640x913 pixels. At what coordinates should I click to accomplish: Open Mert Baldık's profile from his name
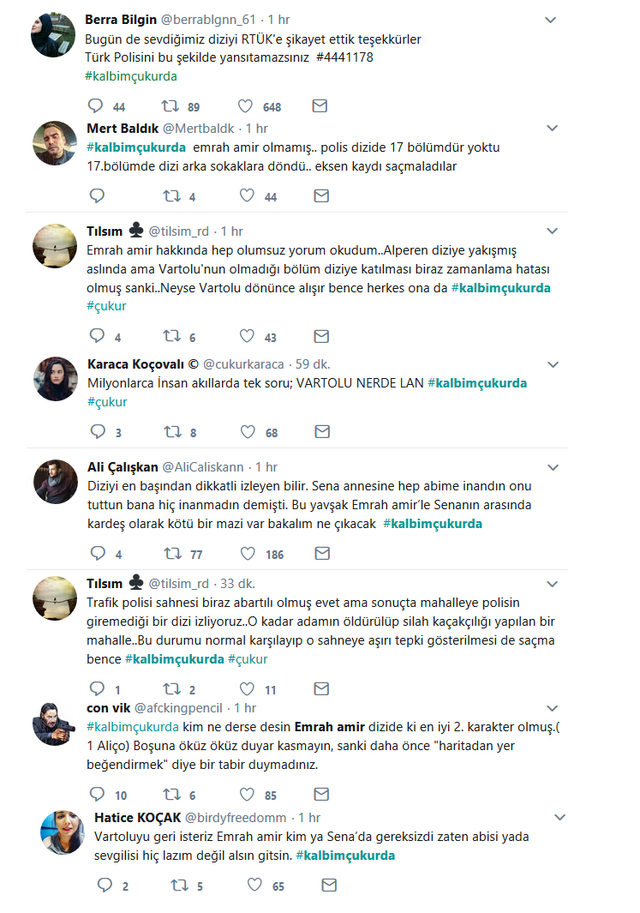pyautogui.click(x=122, y=128)
